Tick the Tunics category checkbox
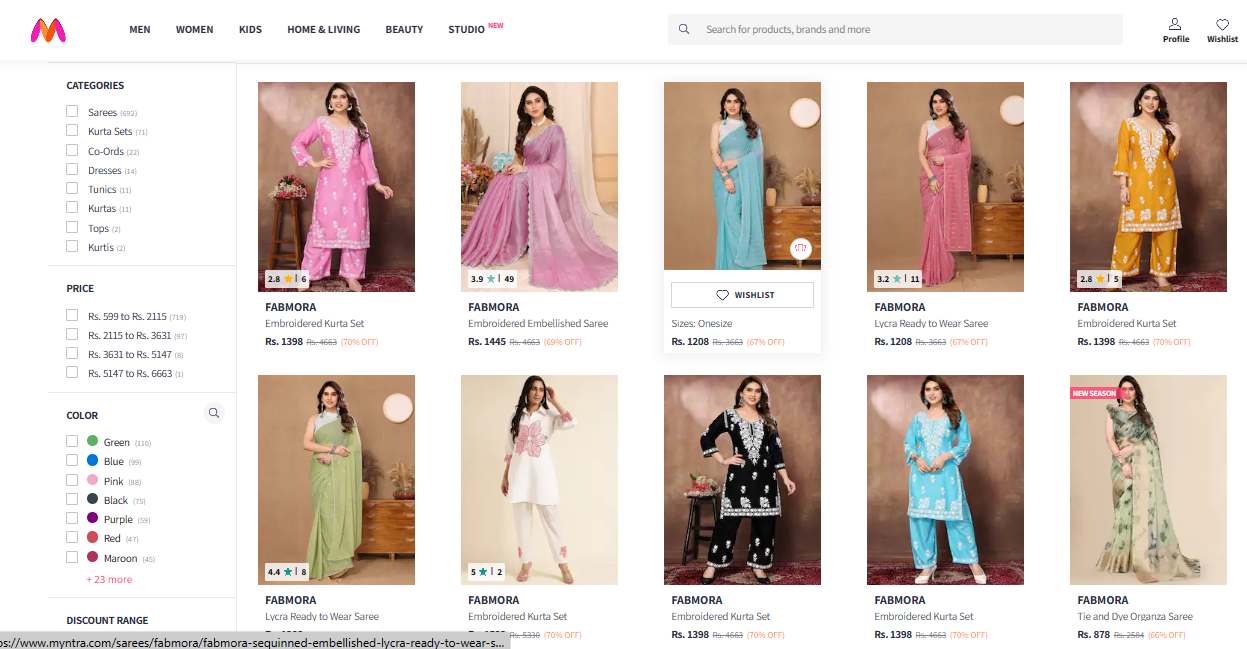 point(72,189)
